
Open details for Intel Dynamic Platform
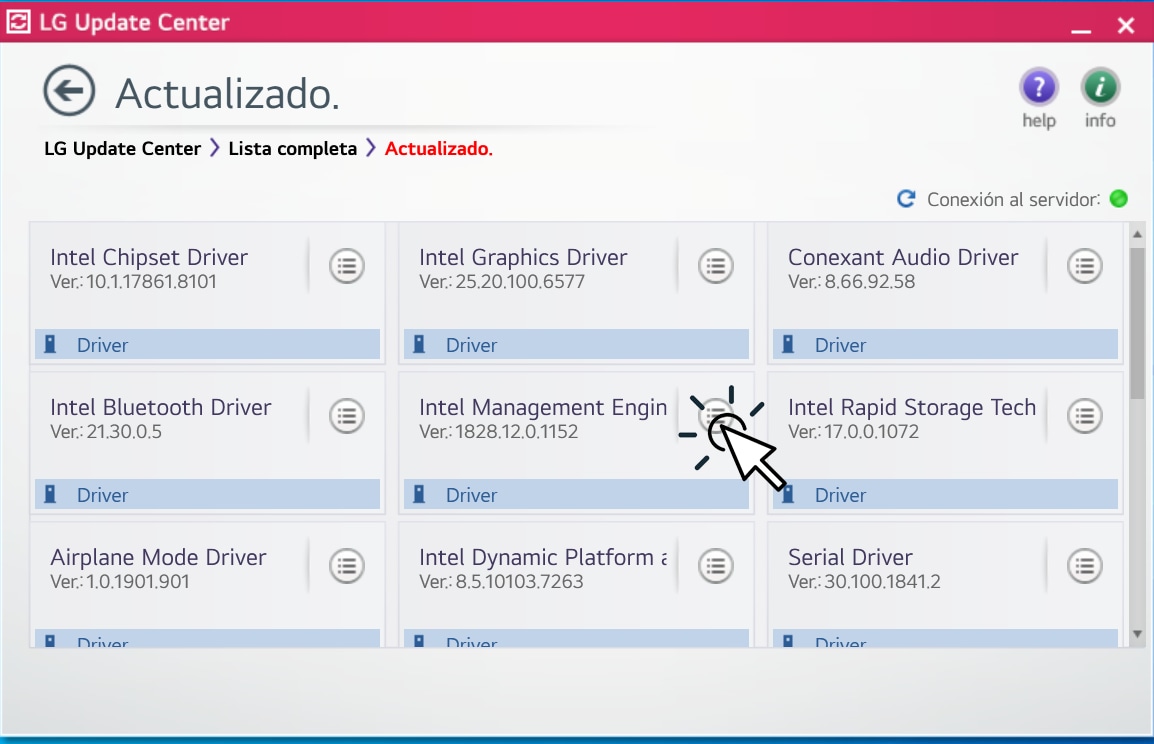715,566
